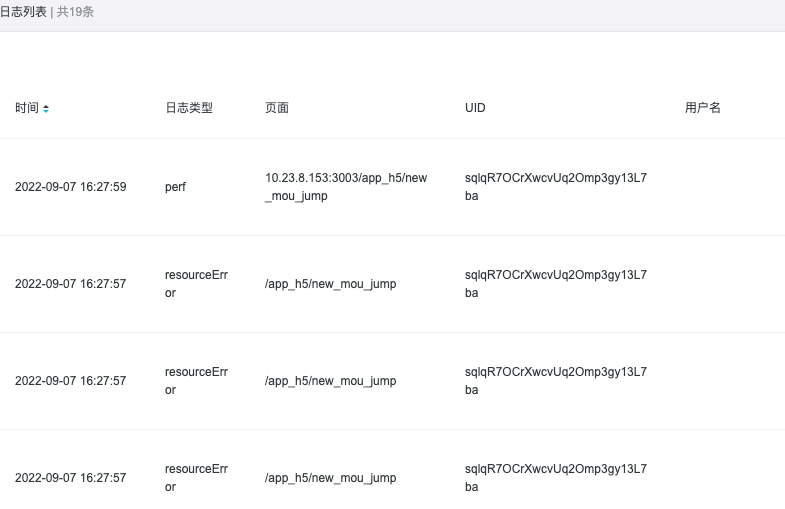Open the third resourceError row's /app_h5/new_mou_jump page
The image size is (785, 509).
click(330, 478)
